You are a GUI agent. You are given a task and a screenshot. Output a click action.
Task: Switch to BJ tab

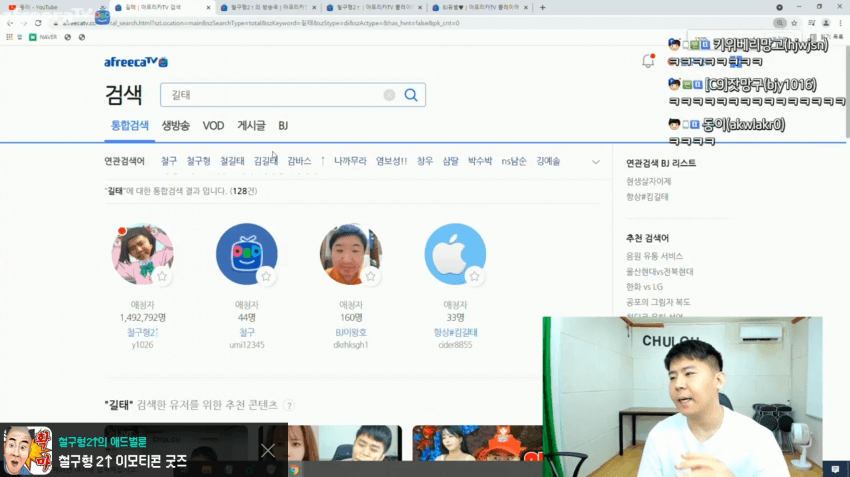click(x=283, y=125)
